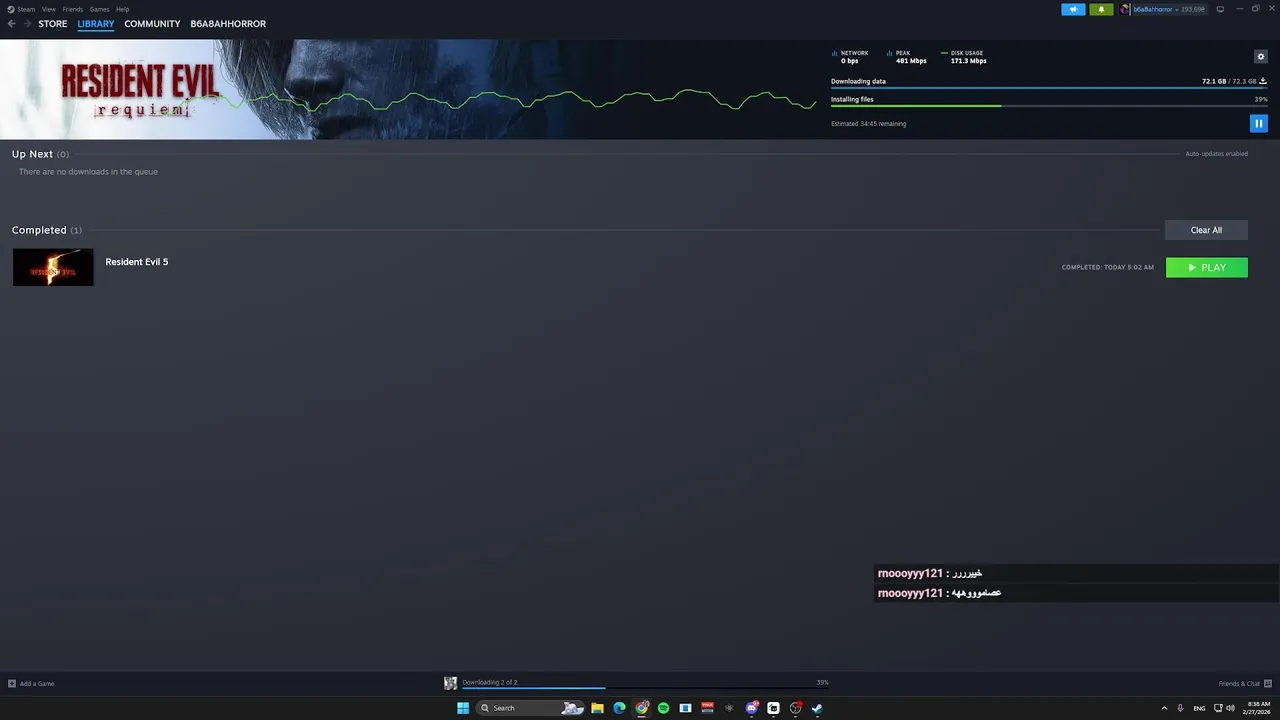Click the NETWORK 0 bps stat
This screenshot has width=1280, height=720.
pos(850,57)
